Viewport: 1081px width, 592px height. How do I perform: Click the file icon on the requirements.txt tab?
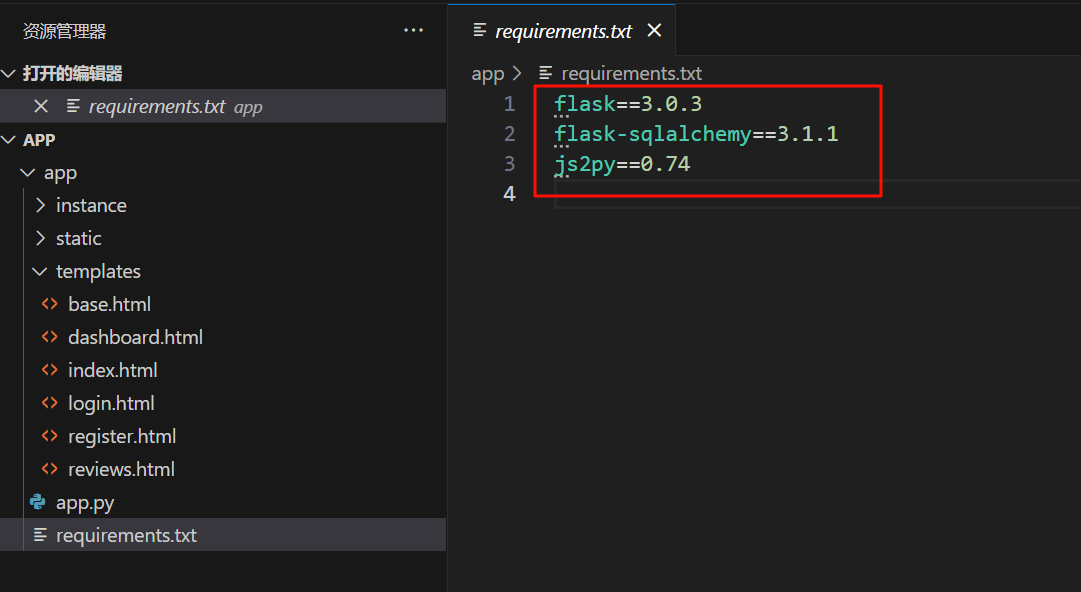[x=480, y=31]
